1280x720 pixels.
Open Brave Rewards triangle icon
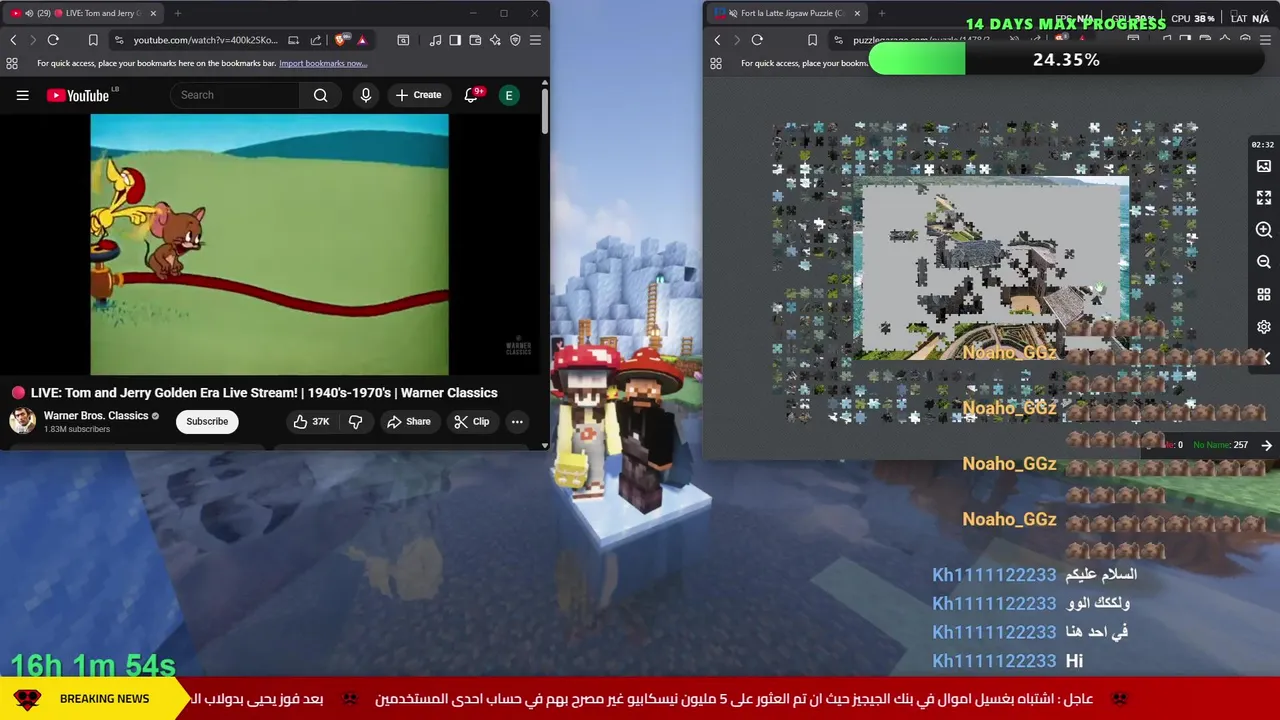[x=362, y=40]
